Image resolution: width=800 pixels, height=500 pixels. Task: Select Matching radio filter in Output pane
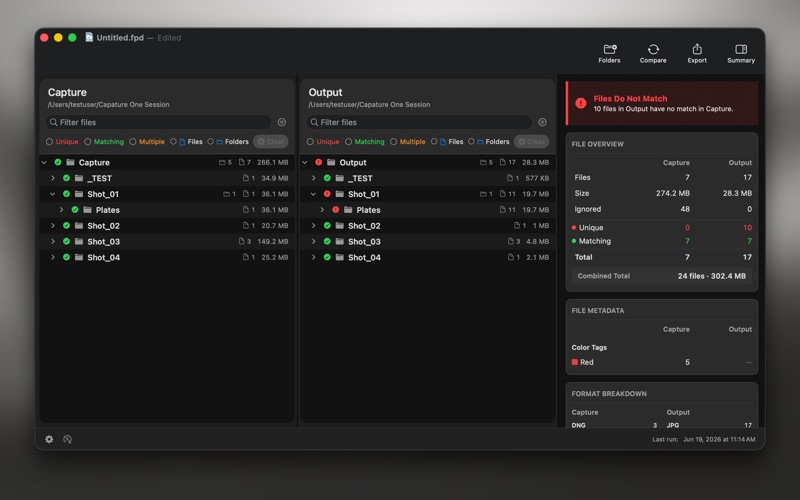(x=348, y=142)
